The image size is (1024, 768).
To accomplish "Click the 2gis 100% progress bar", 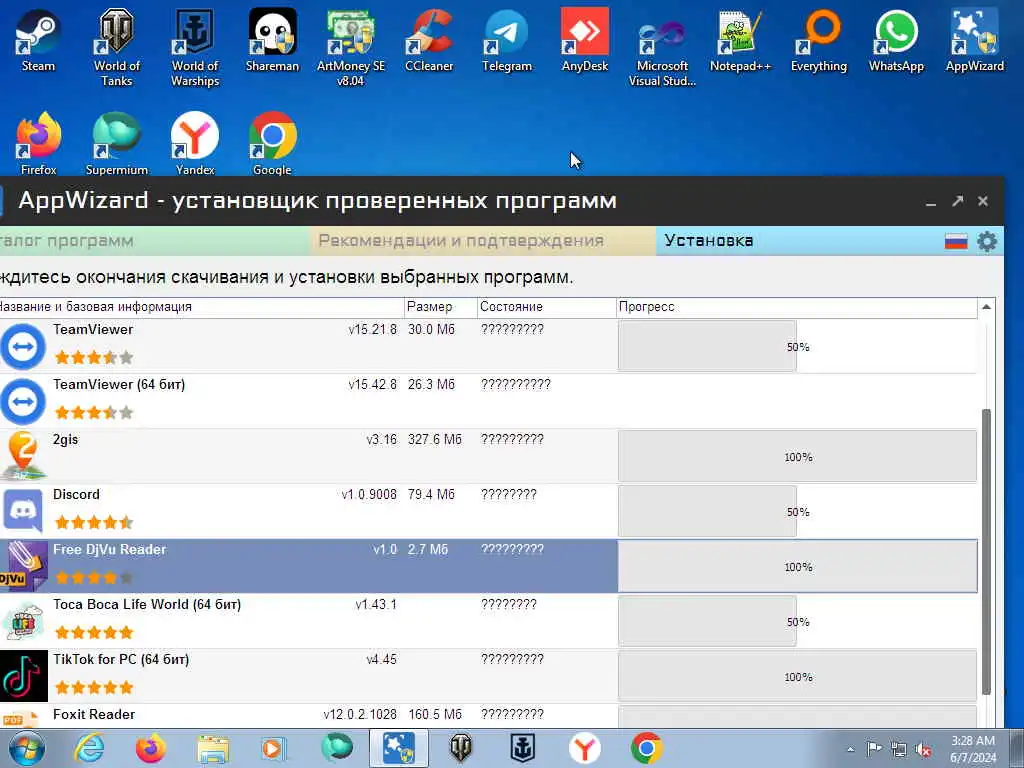I will (x=797, y=456).
